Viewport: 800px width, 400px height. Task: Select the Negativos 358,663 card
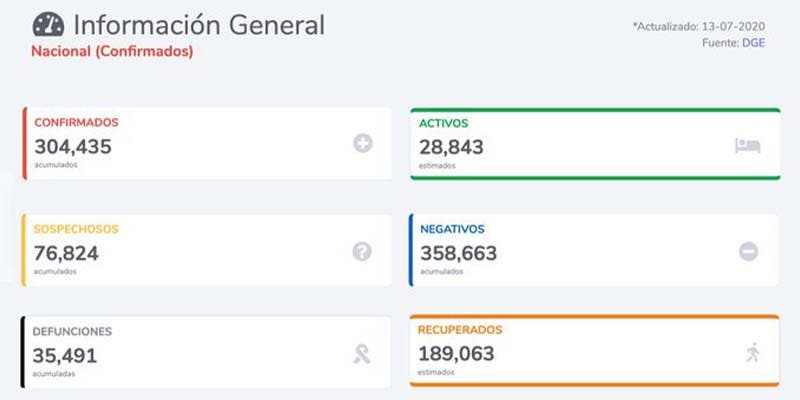click(x=594, y=250)
